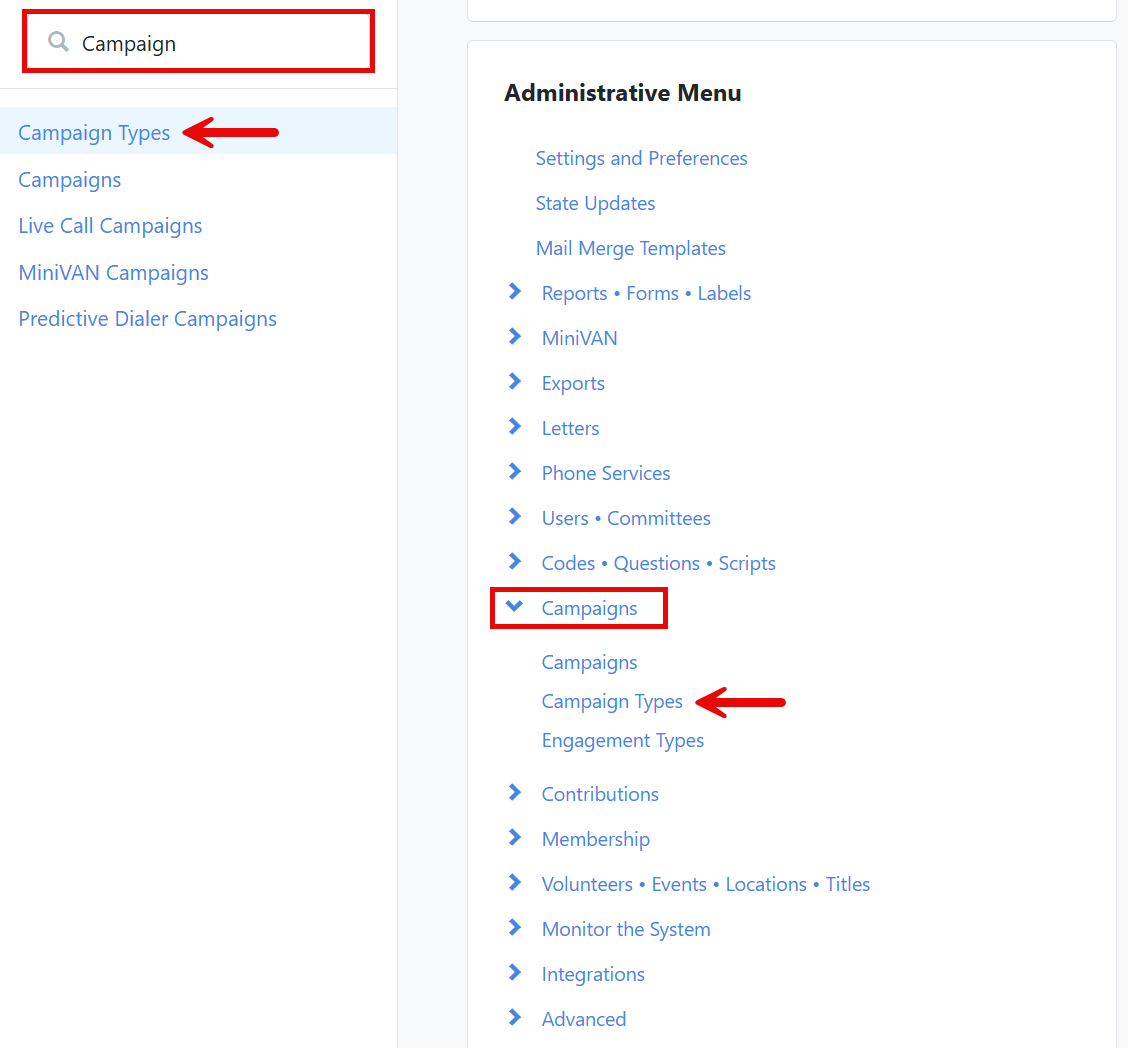The height and width of the screenshot is (1048, 1128).
Task: Expand the Reports • Forms • Labels section
Action: (x=514, y=291)
